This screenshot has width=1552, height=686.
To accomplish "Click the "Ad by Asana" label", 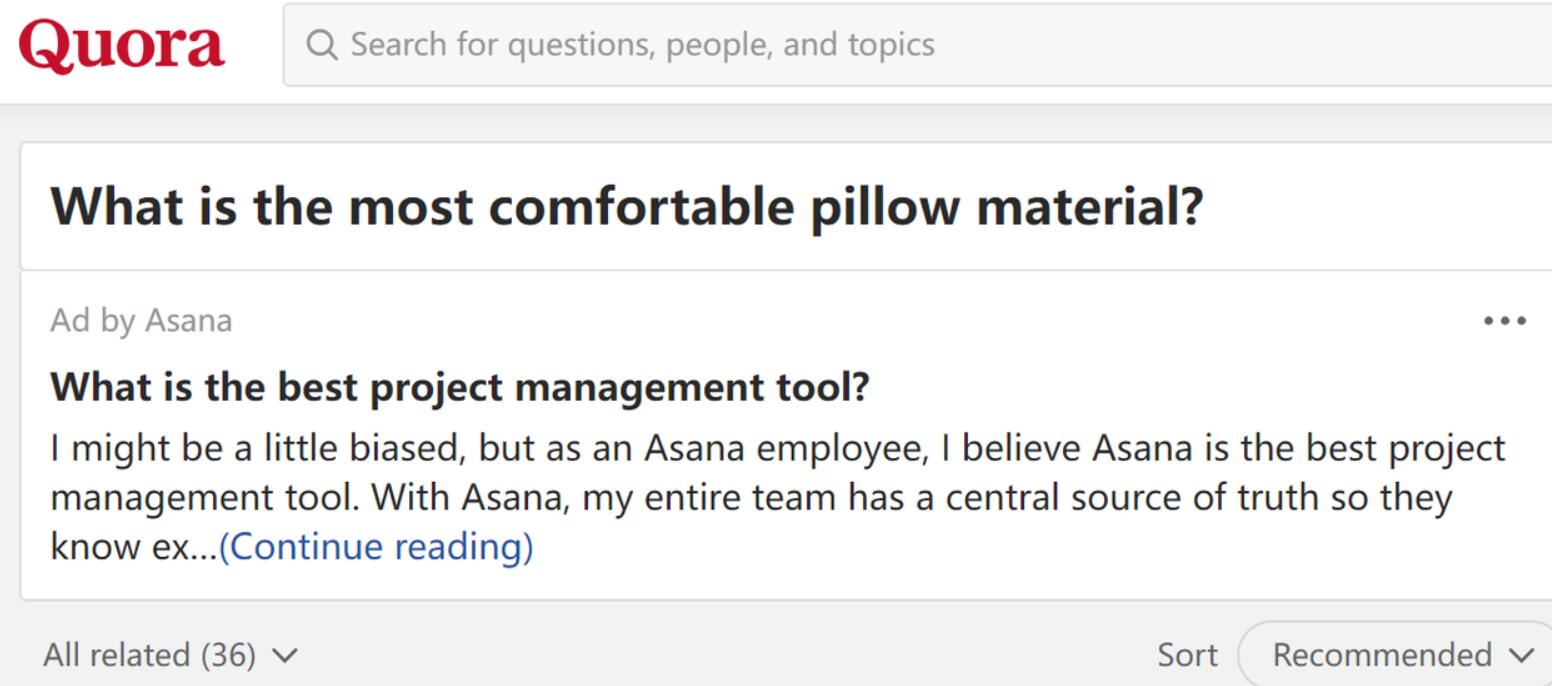I will [x=141, y=321].
